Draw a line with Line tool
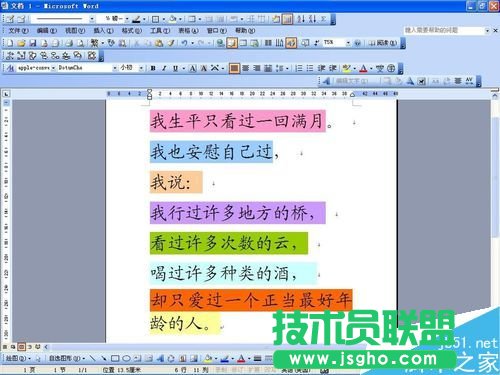Screen dimensions: 500x375 point(93,359)
